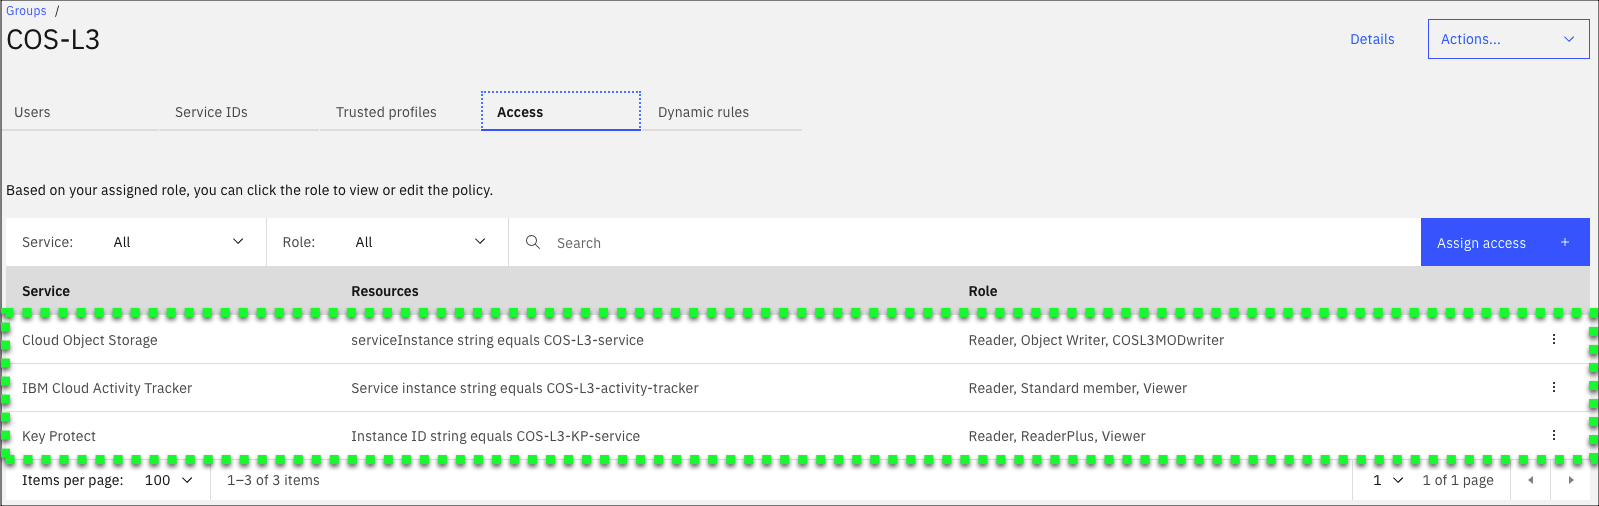The image size is (1599, 506).
Task: Open overflow menu for Key Protect row
Action: (1554, 435)
